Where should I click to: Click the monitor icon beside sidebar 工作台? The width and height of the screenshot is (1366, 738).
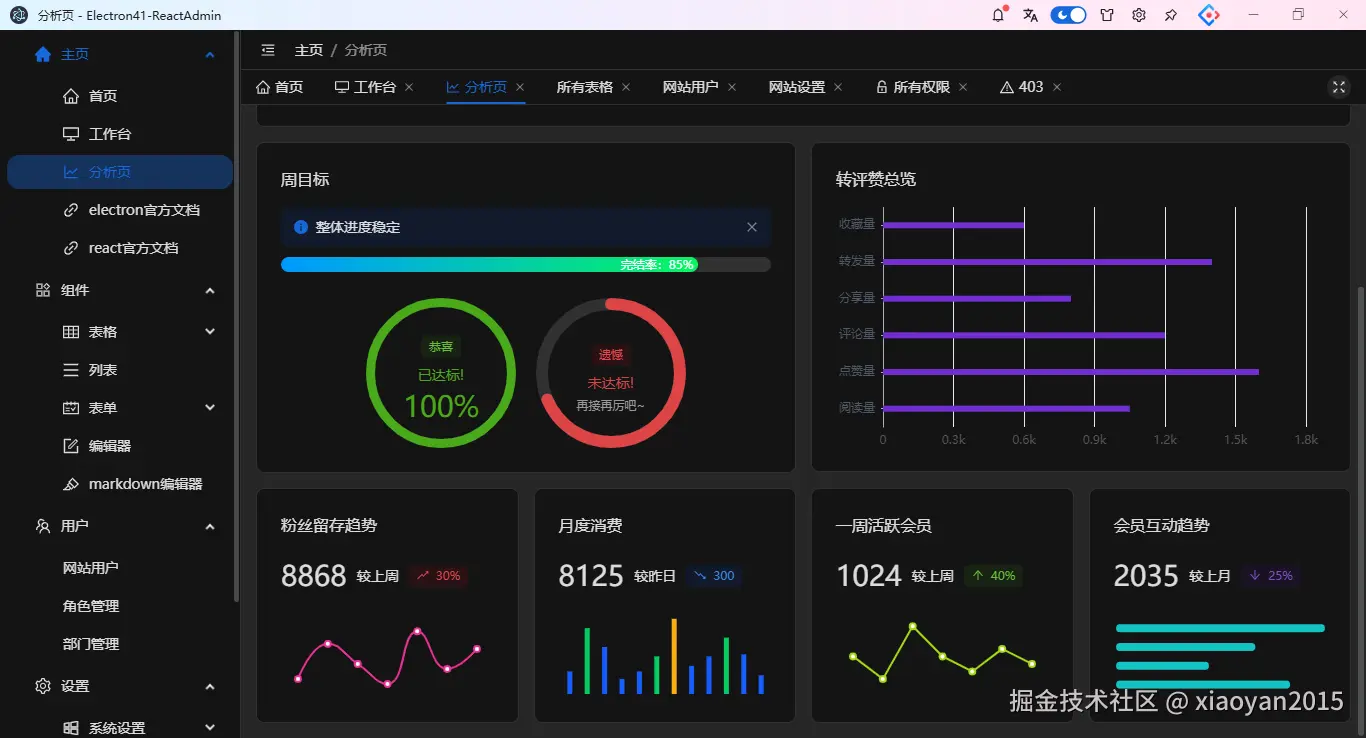[x=71, y=134]
